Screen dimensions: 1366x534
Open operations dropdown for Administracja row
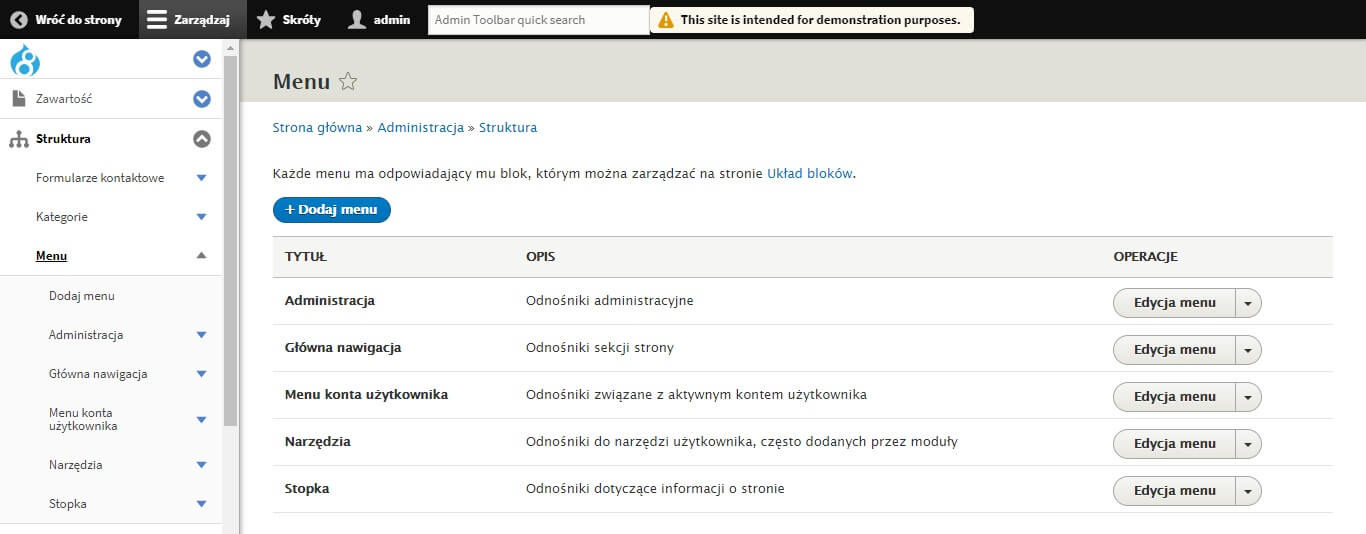tap(1249, 303)
